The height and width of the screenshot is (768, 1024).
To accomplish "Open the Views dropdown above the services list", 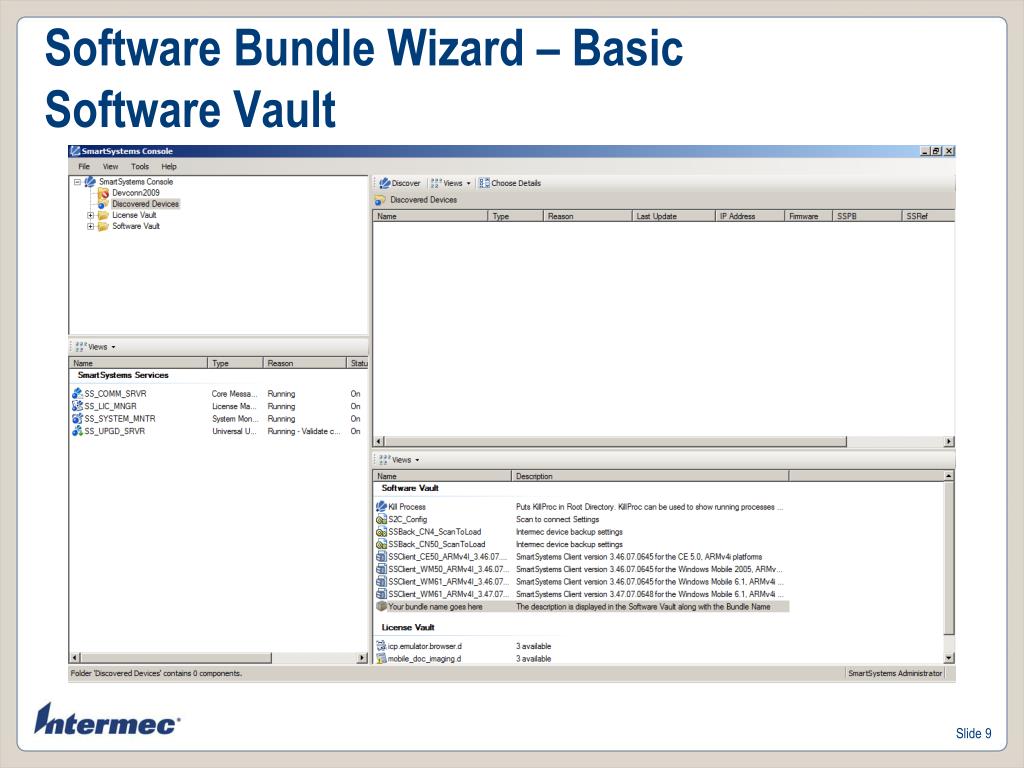I will (95, 347).
